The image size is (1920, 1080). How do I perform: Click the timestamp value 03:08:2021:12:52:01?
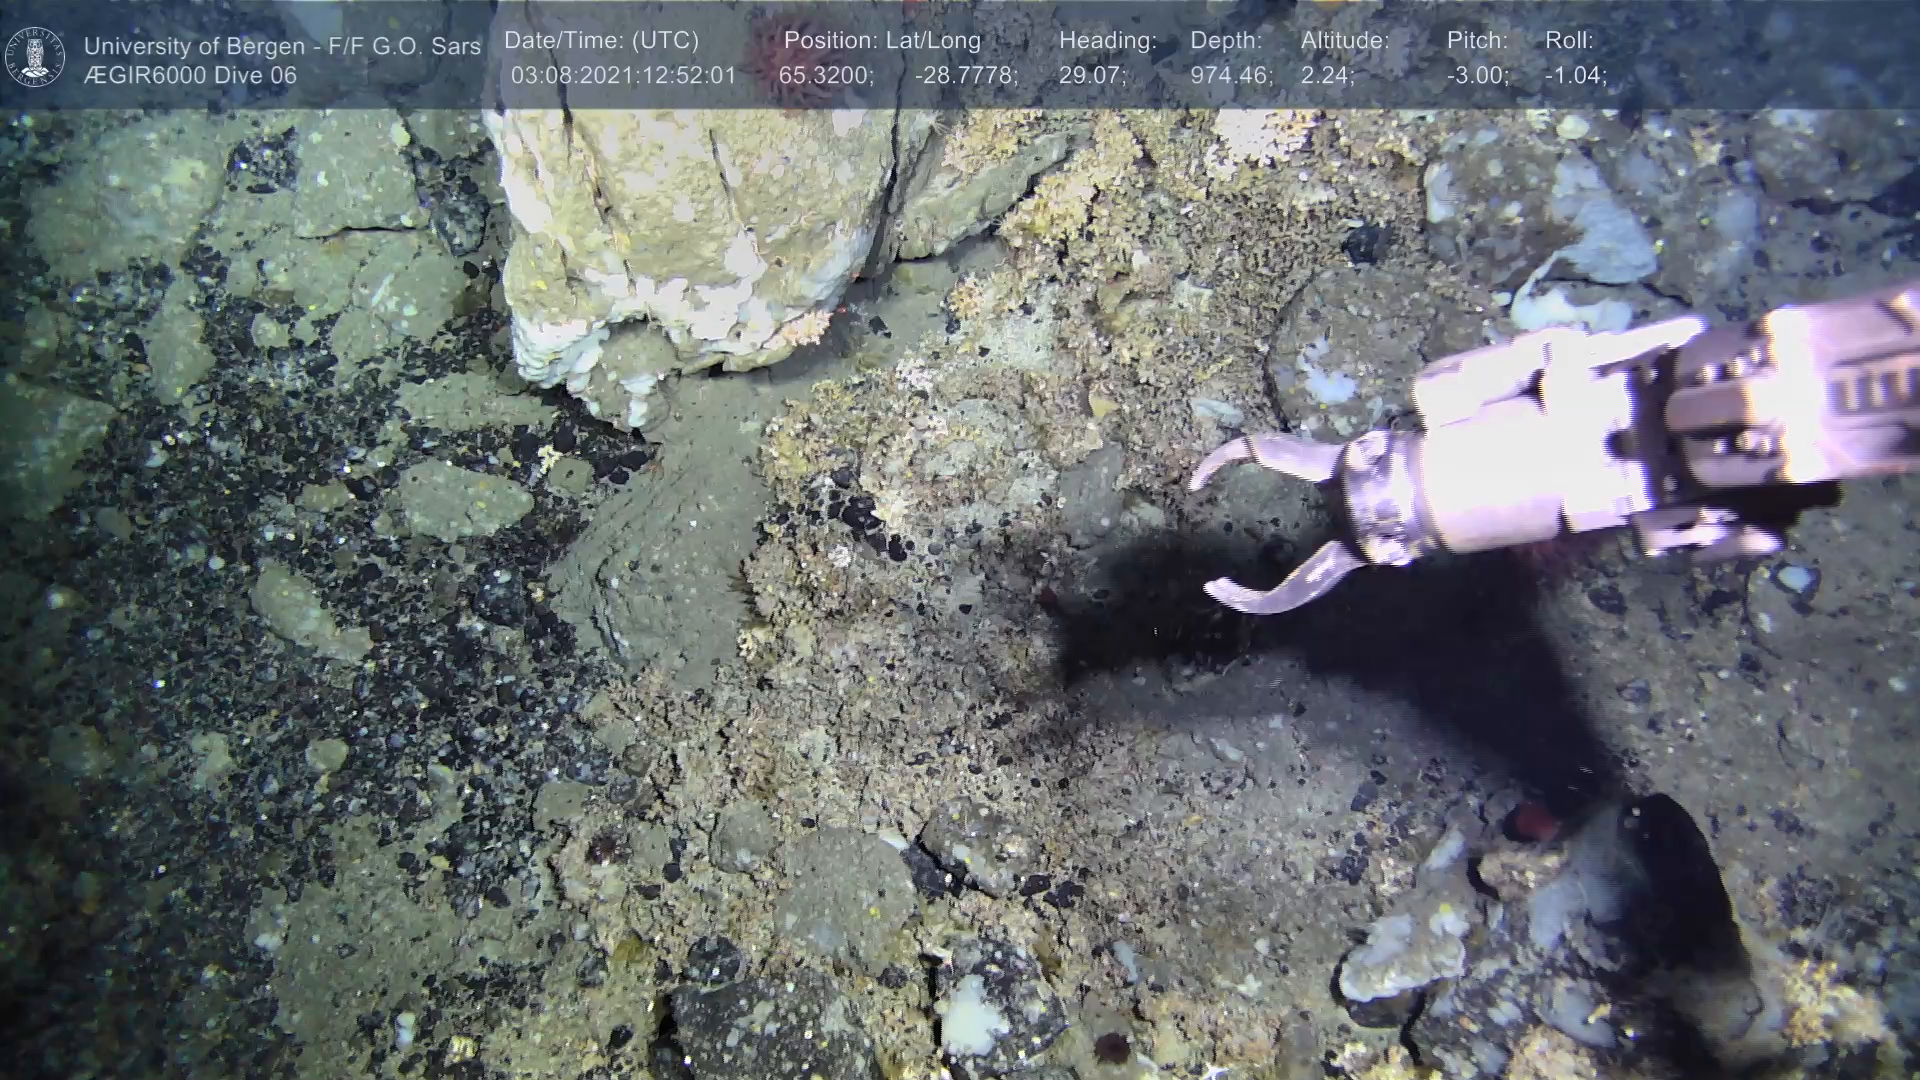[623, 76]
